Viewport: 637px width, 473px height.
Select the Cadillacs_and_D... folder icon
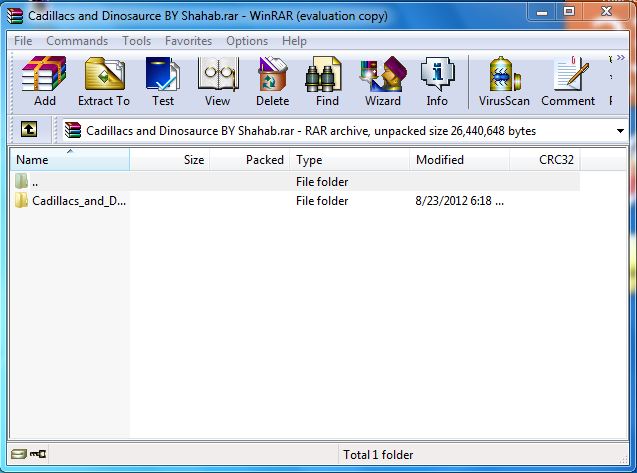(x=21, y=200)
